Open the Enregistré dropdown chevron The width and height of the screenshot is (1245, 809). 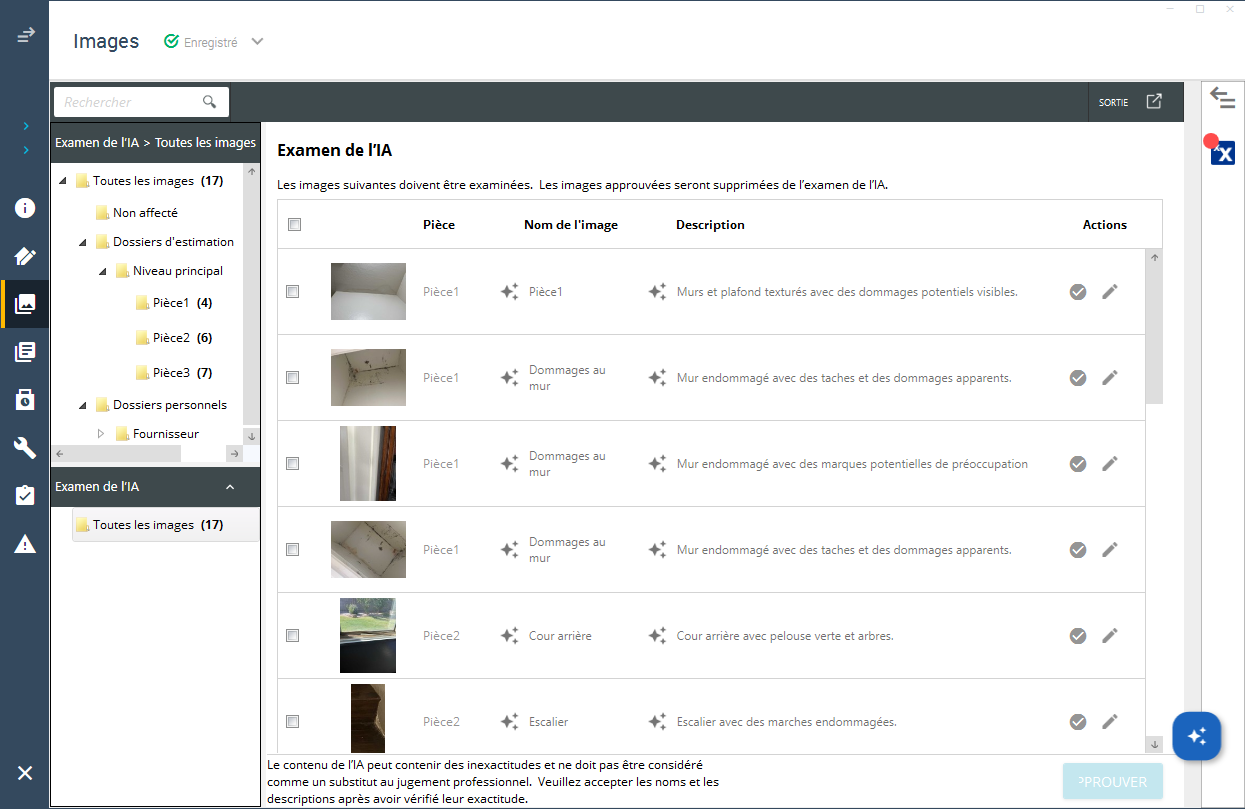tap(257, 42)
